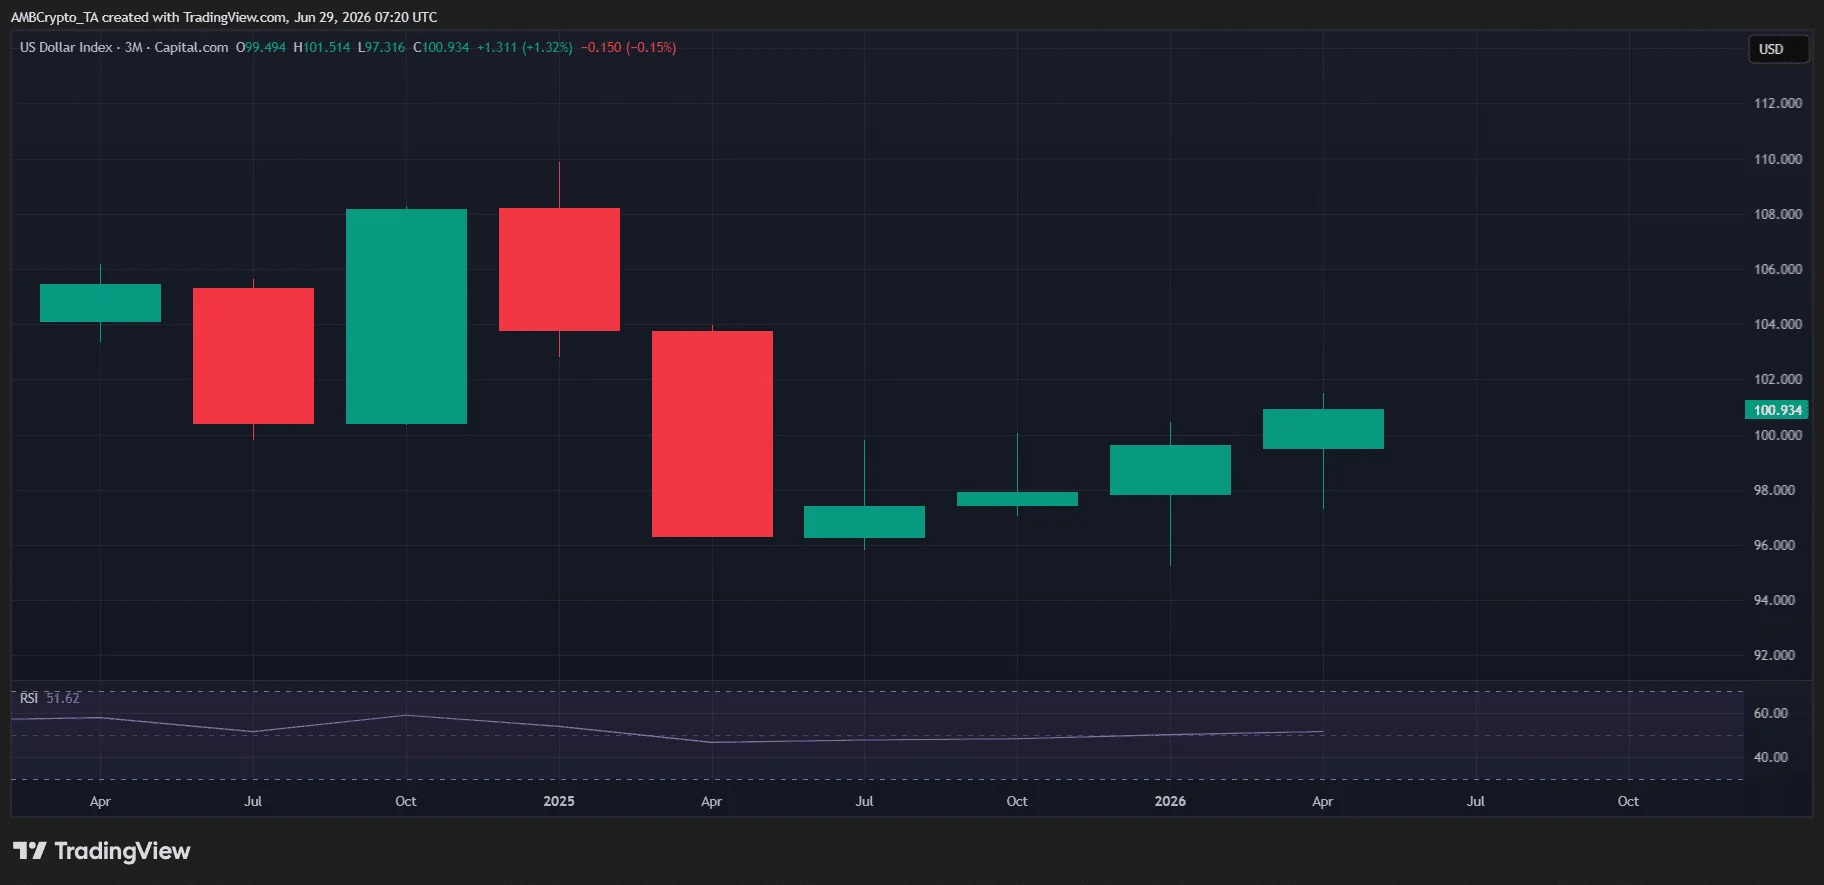Click the small green October 2025 candle

(x=1017, y=499)
